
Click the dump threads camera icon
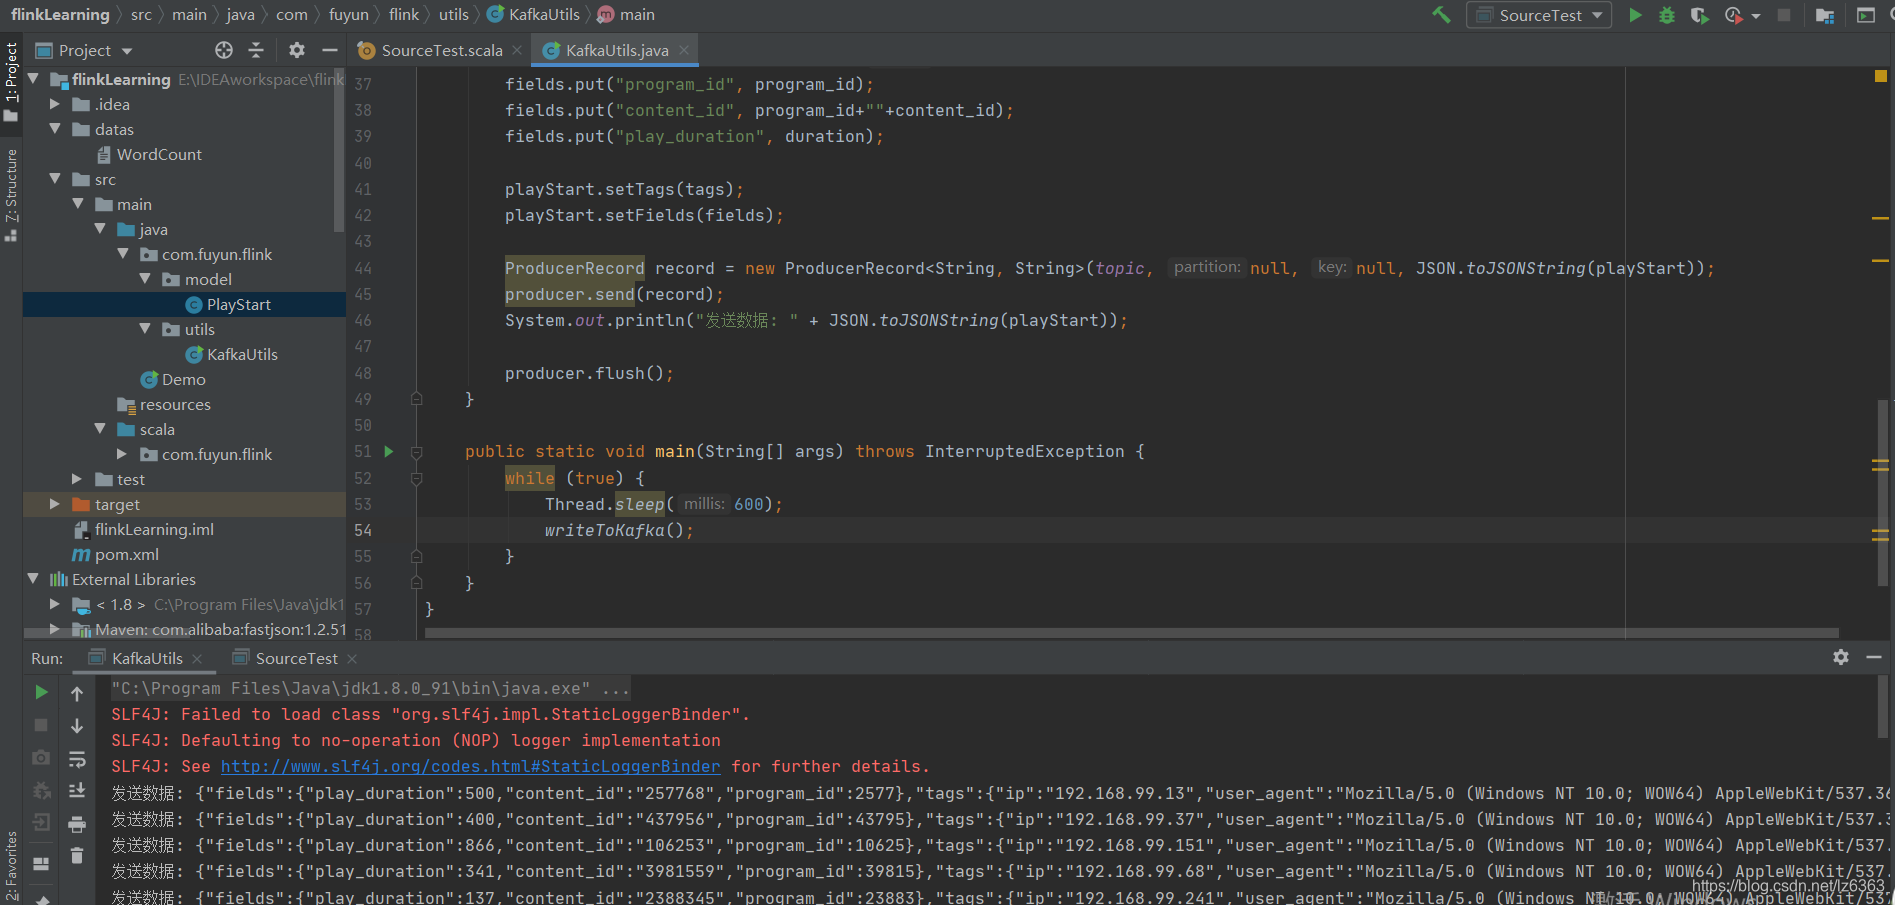coord(41,758)
